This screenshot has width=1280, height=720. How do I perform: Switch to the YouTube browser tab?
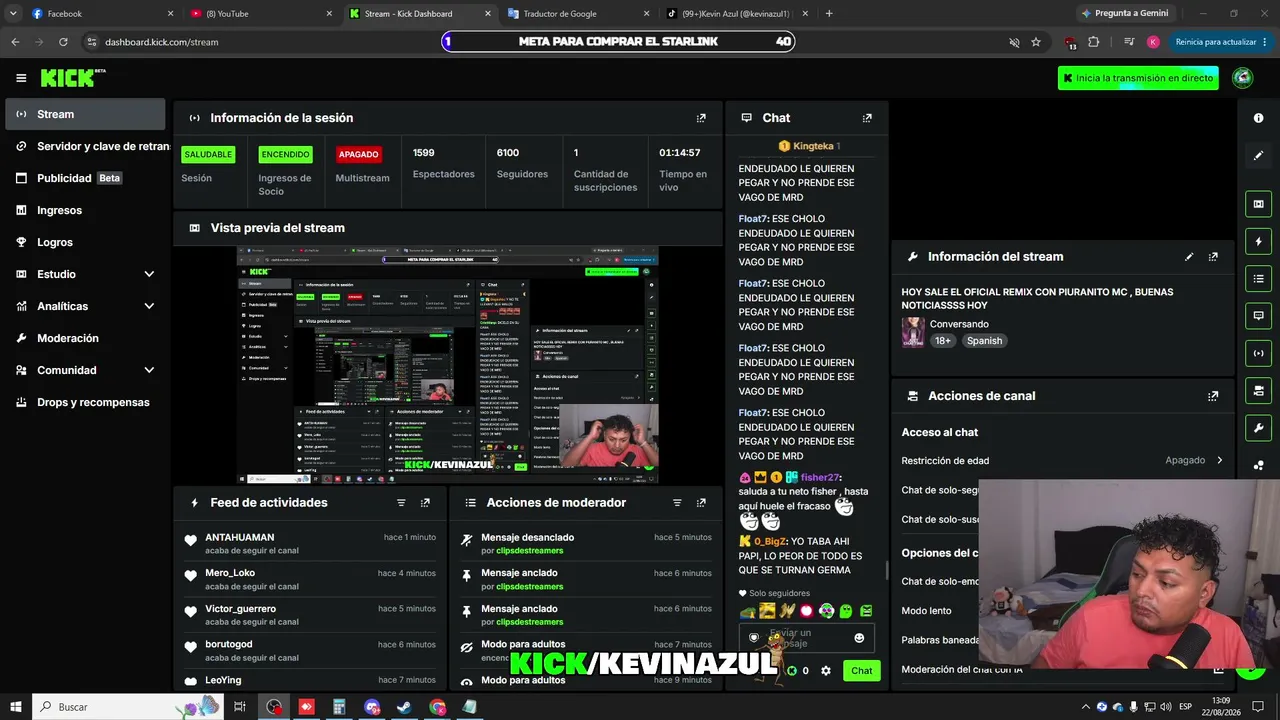click(260, 14)
